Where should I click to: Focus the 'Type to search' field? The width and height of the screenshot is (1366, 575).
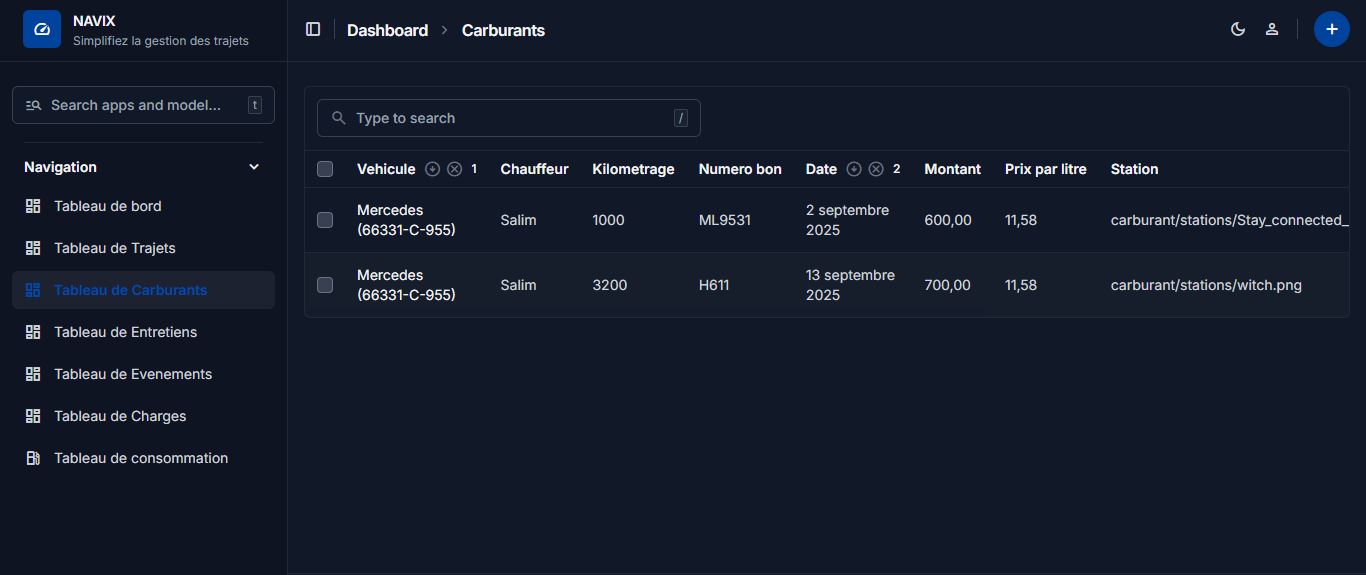coord(508,118)
